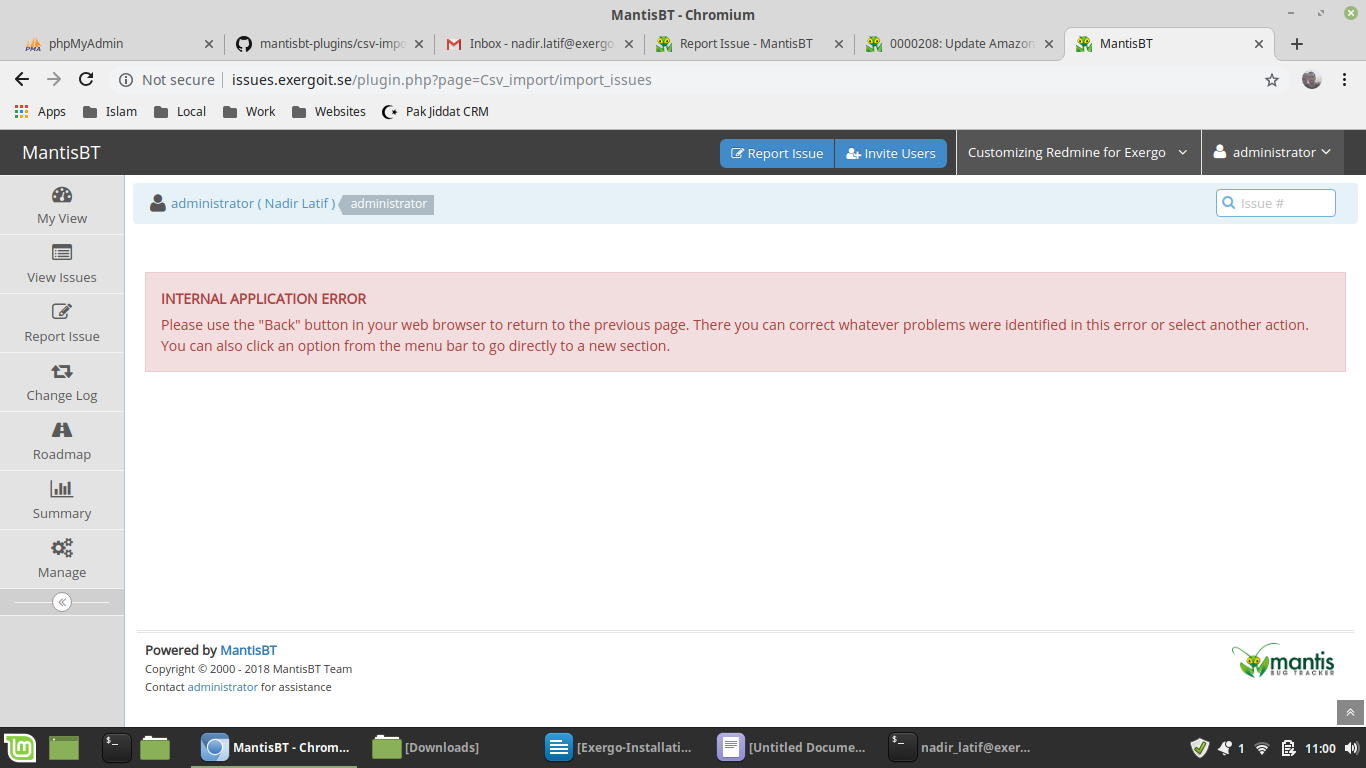Switch to Exergo-Installation document window
This screenshot has height=768, width=1366.
click(620, 747)
